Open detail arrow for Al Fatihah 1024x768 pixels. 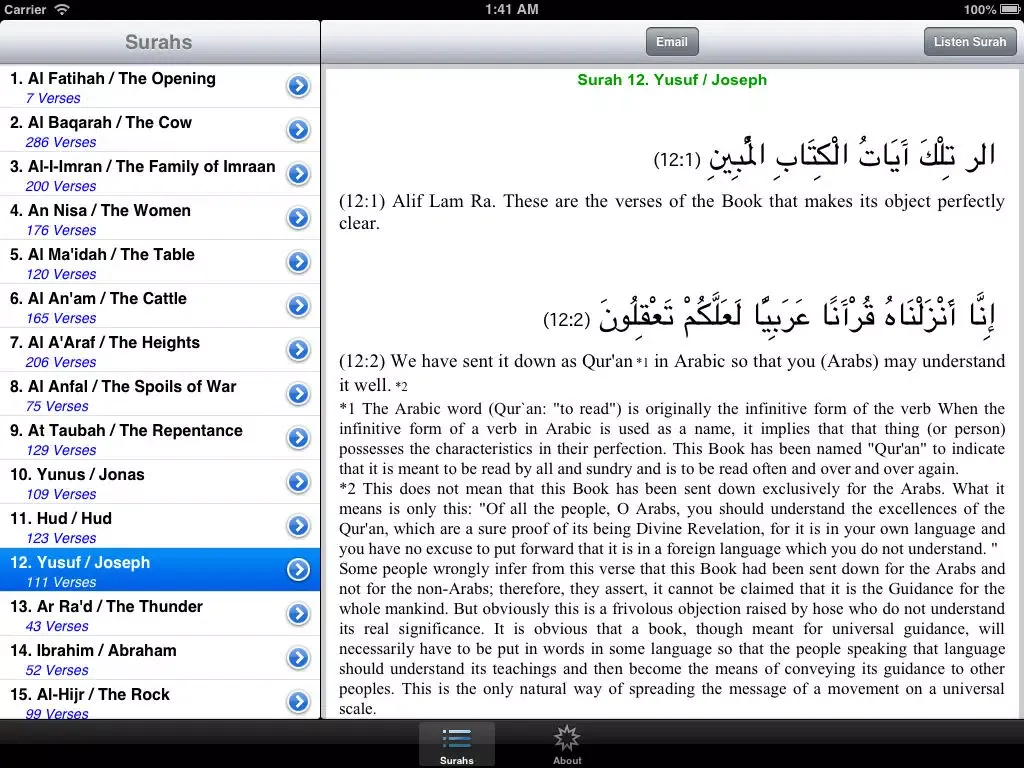[x=298, y=86]
